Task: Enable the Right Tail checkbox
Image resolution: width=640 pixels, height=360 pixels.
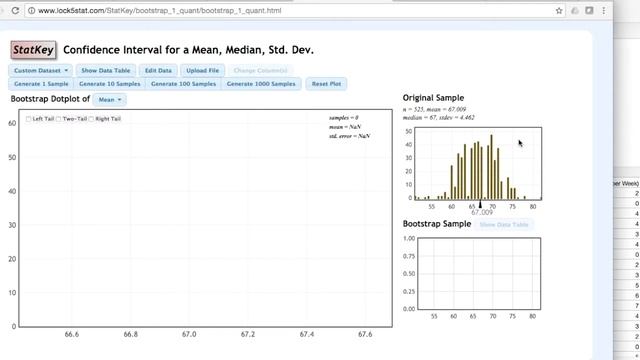Action: pos(91,119)
